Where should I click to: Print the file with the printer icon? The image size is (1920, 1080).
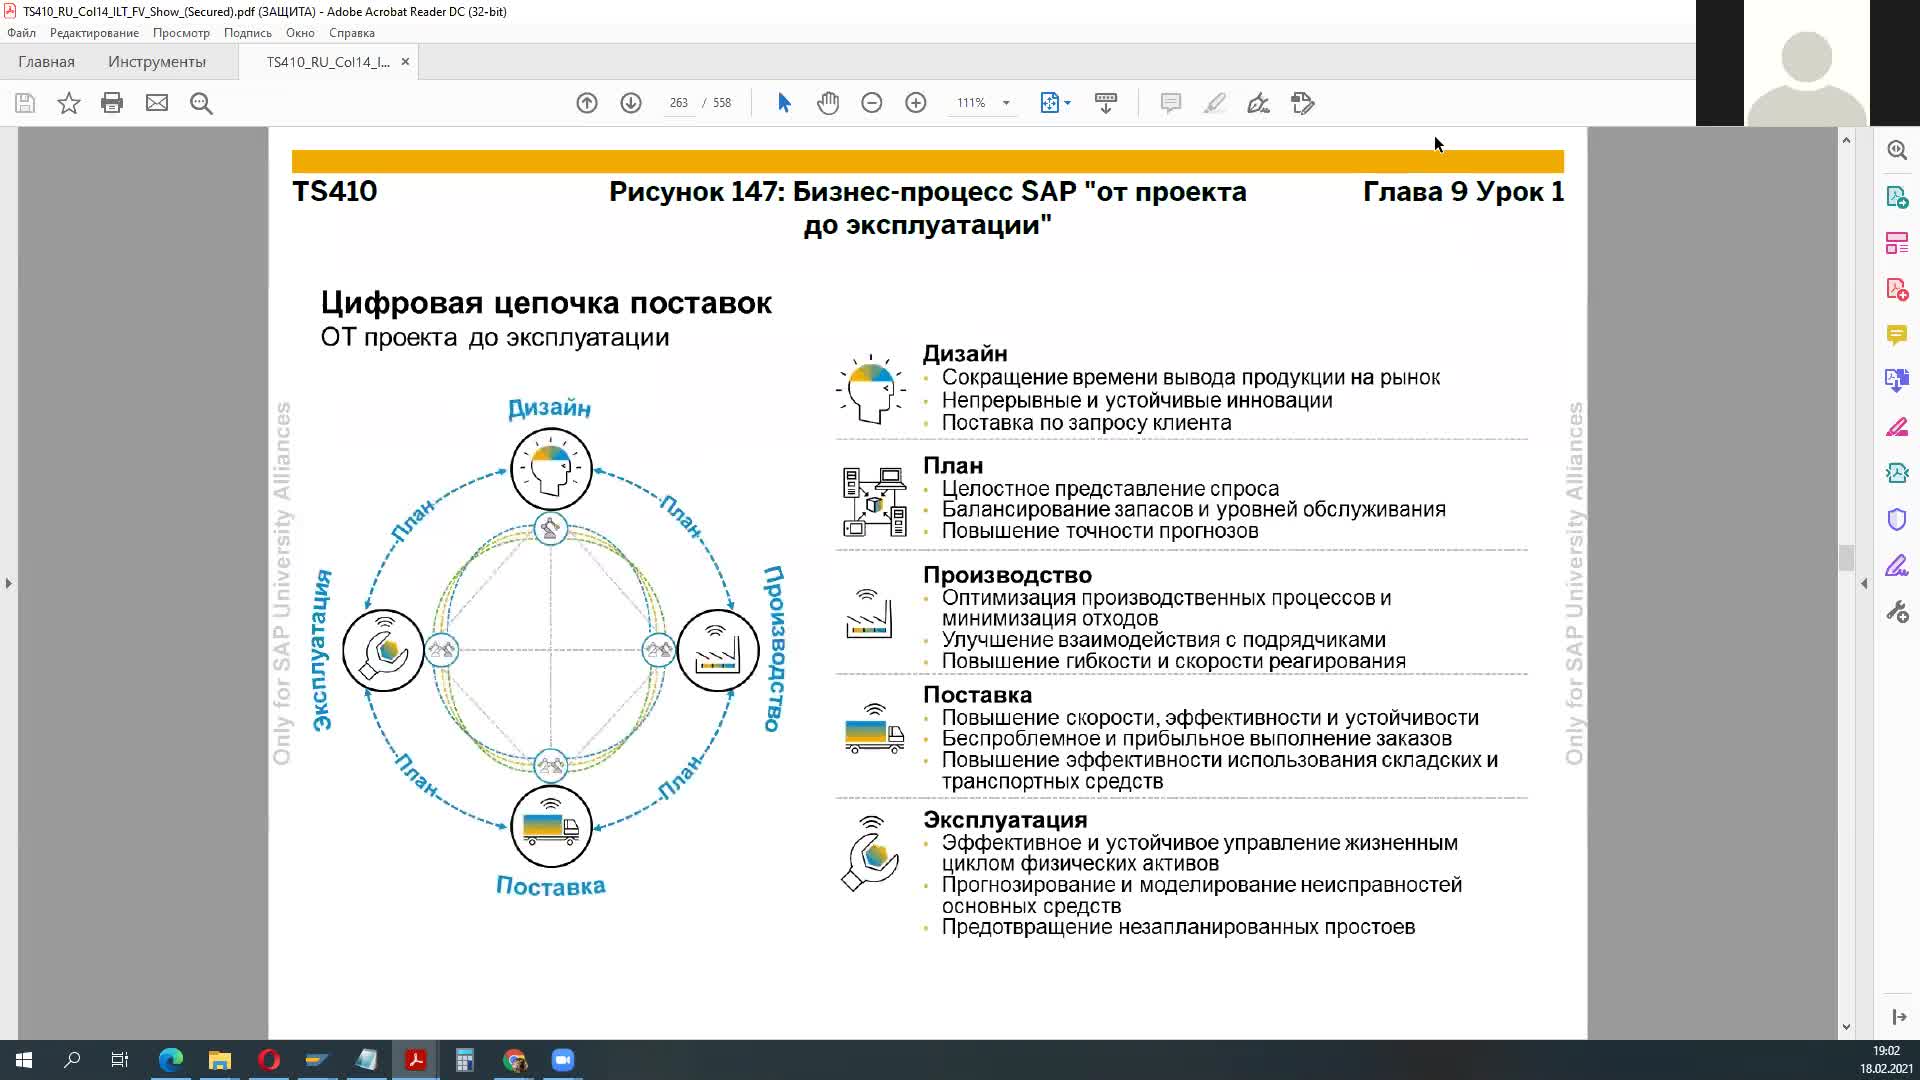(112, 103)
